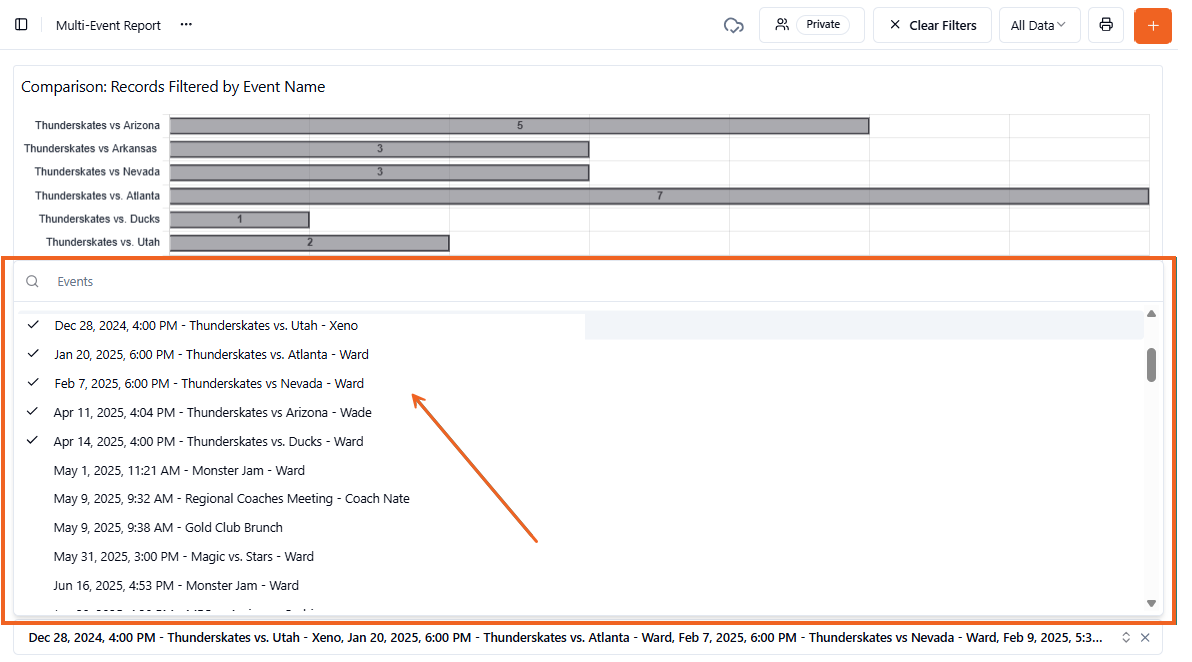Deselect Thunderskates vs. Atlanta - Ward event
The height and width of the screenshot is (662, 1192).
(211, 354)
